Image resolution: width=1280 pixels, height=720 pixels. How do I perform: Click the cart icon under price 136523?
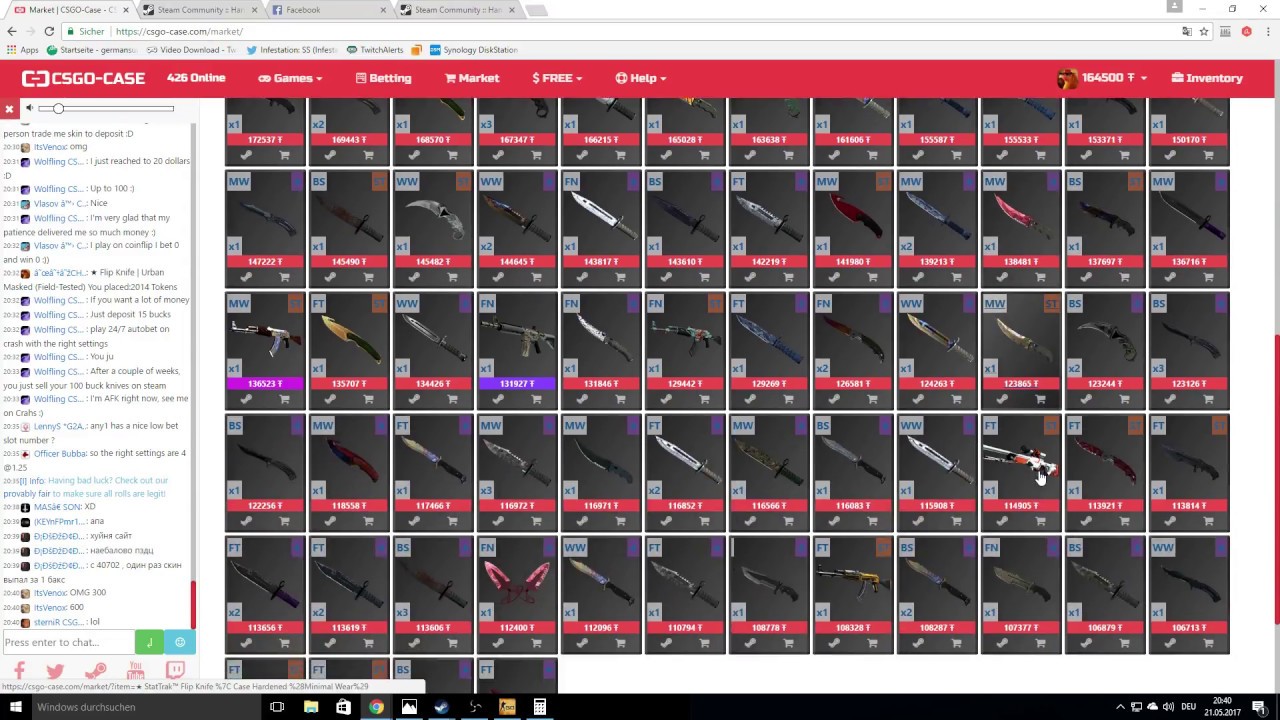[x=284, y=399]
